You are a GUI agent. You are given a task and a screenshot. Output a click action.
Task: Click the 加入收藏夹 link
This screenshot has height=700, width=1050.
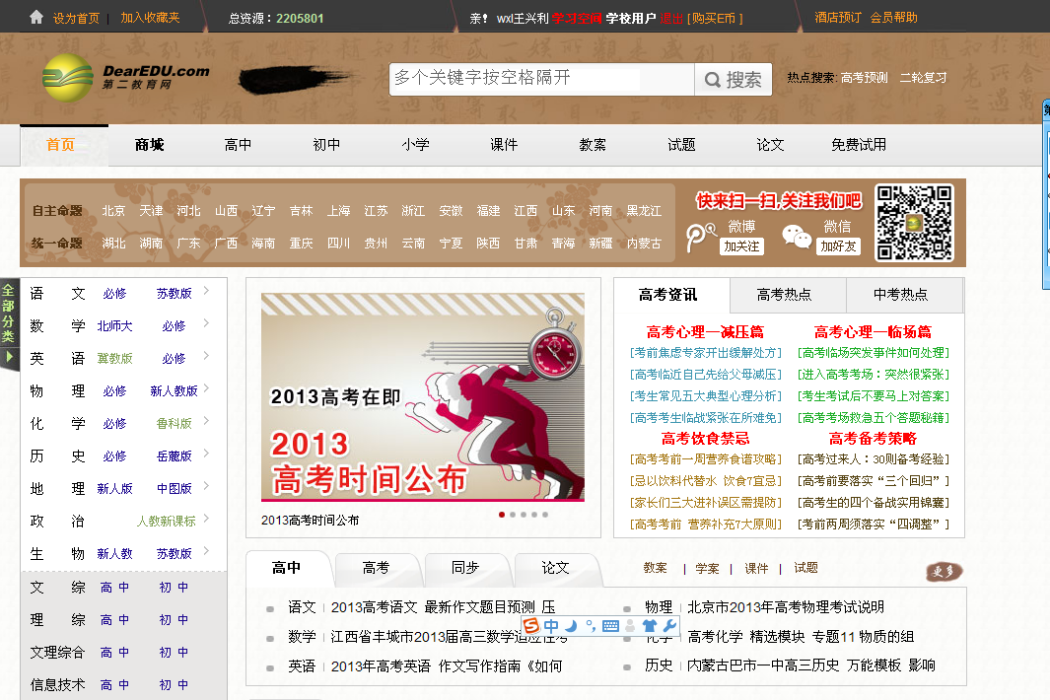[150, 18]
